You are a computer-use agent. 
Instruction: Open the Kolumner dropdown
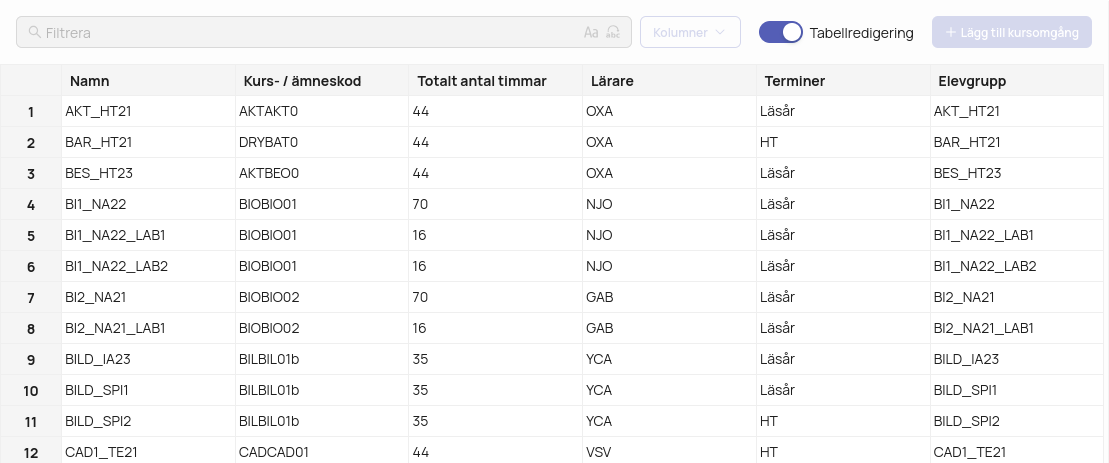[x=690, y=33]
